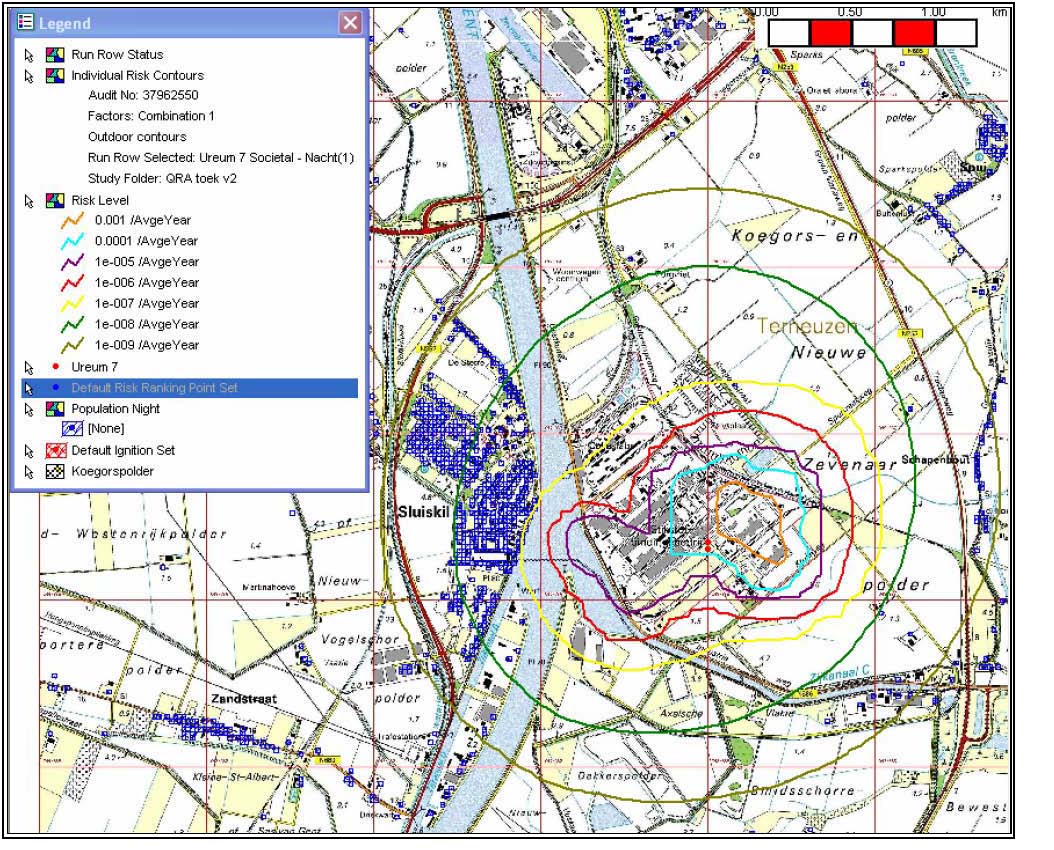Click the orange 0.001 /AvgeYear contour swatch
The image size is (1054, 850).
(x=73, y=220)
